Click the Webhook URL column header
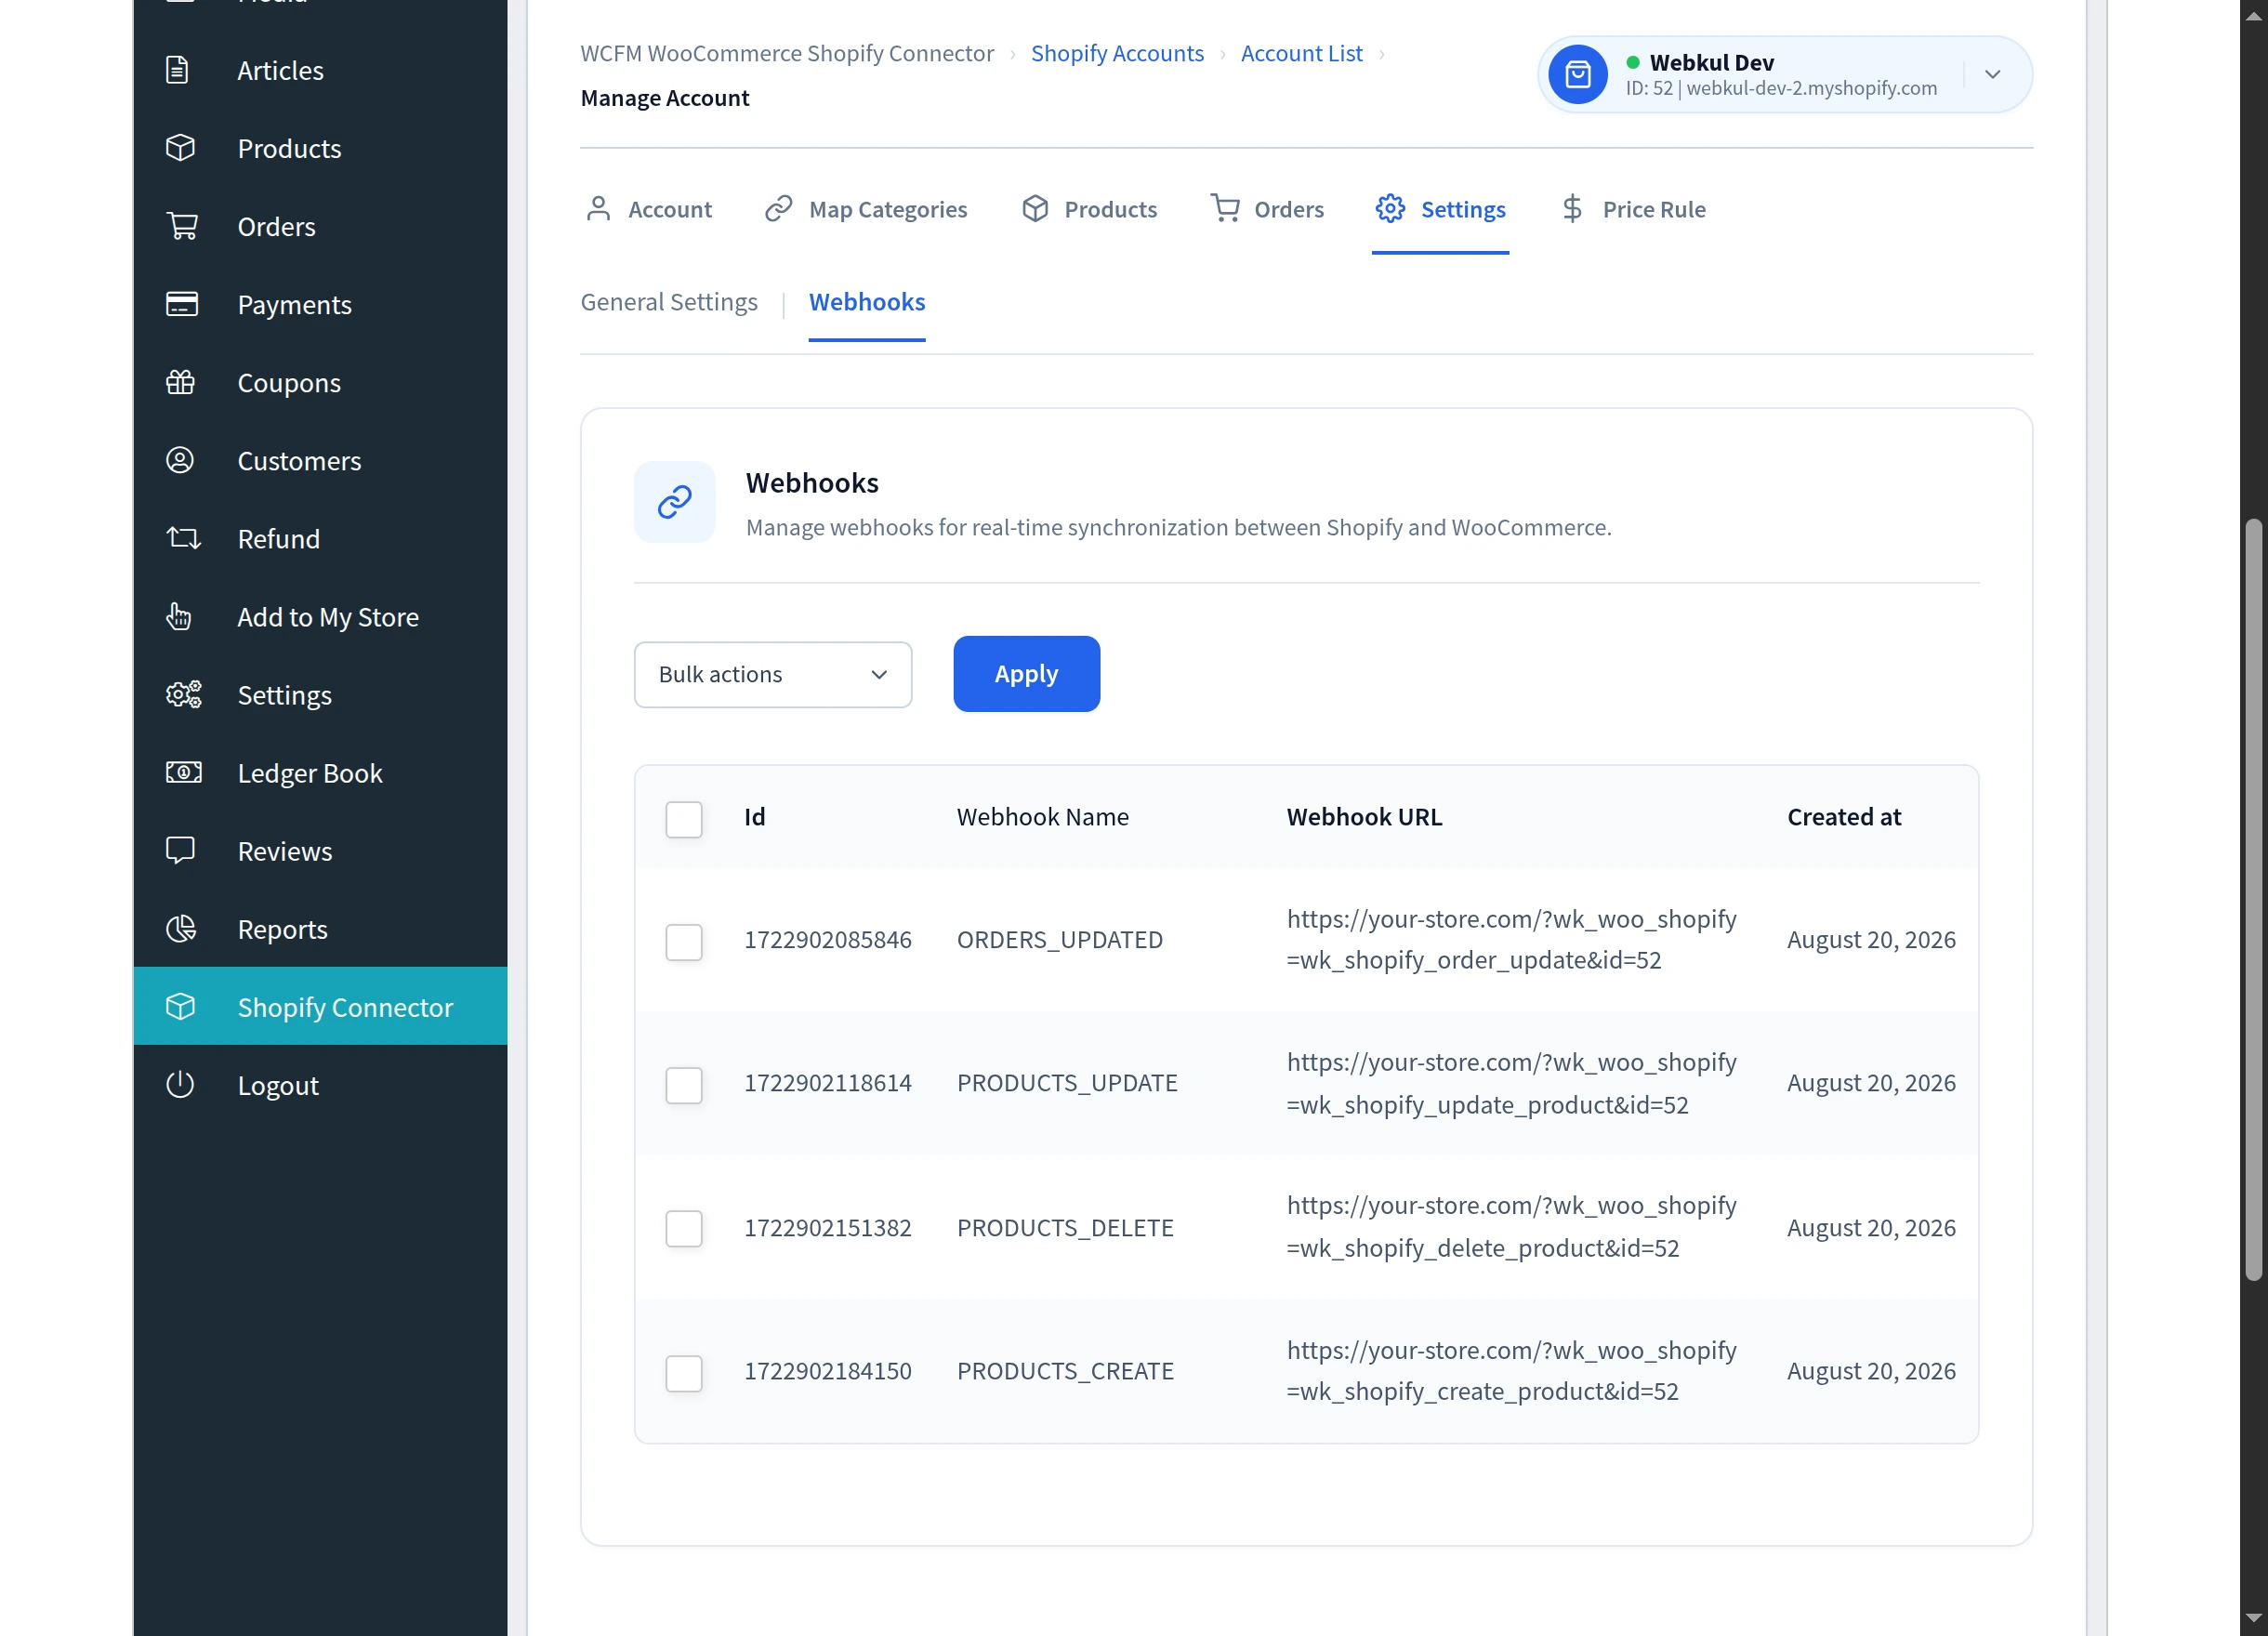Screen dimensions: 2268x1636 (x=1364, y=817)
